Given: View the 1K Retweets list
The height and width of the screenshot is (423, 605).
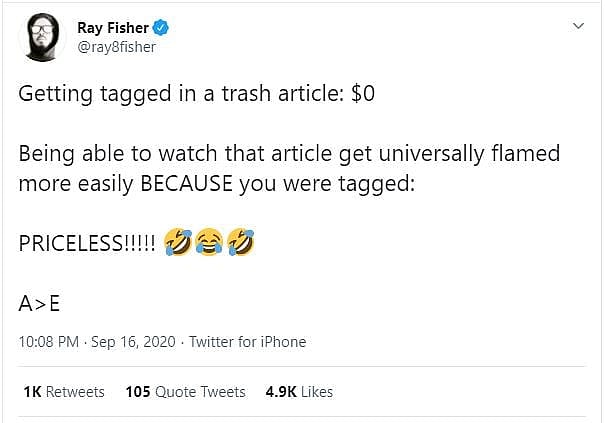Looking at the screenshot, I should (x=64, y=392).
